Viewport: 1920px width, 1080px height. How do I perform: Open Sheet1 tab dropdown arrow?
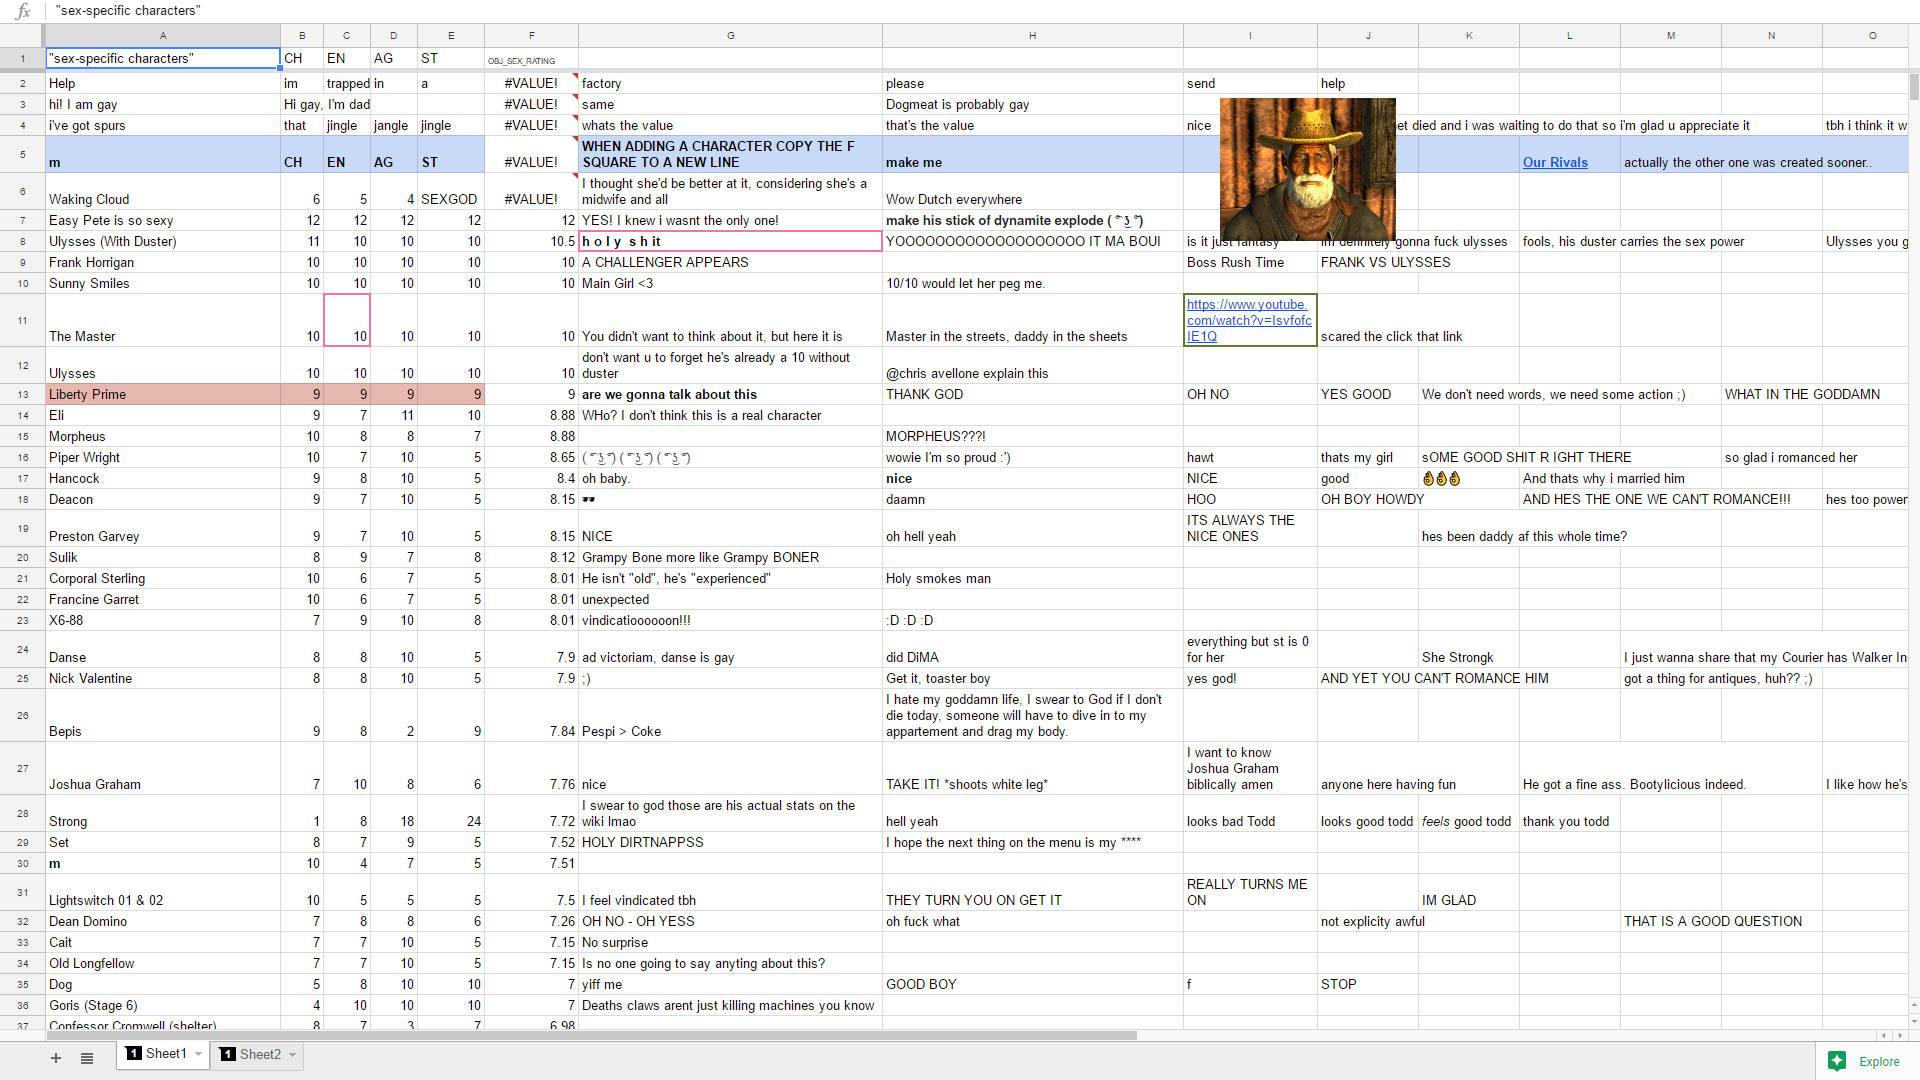[x=198, y=1054]
